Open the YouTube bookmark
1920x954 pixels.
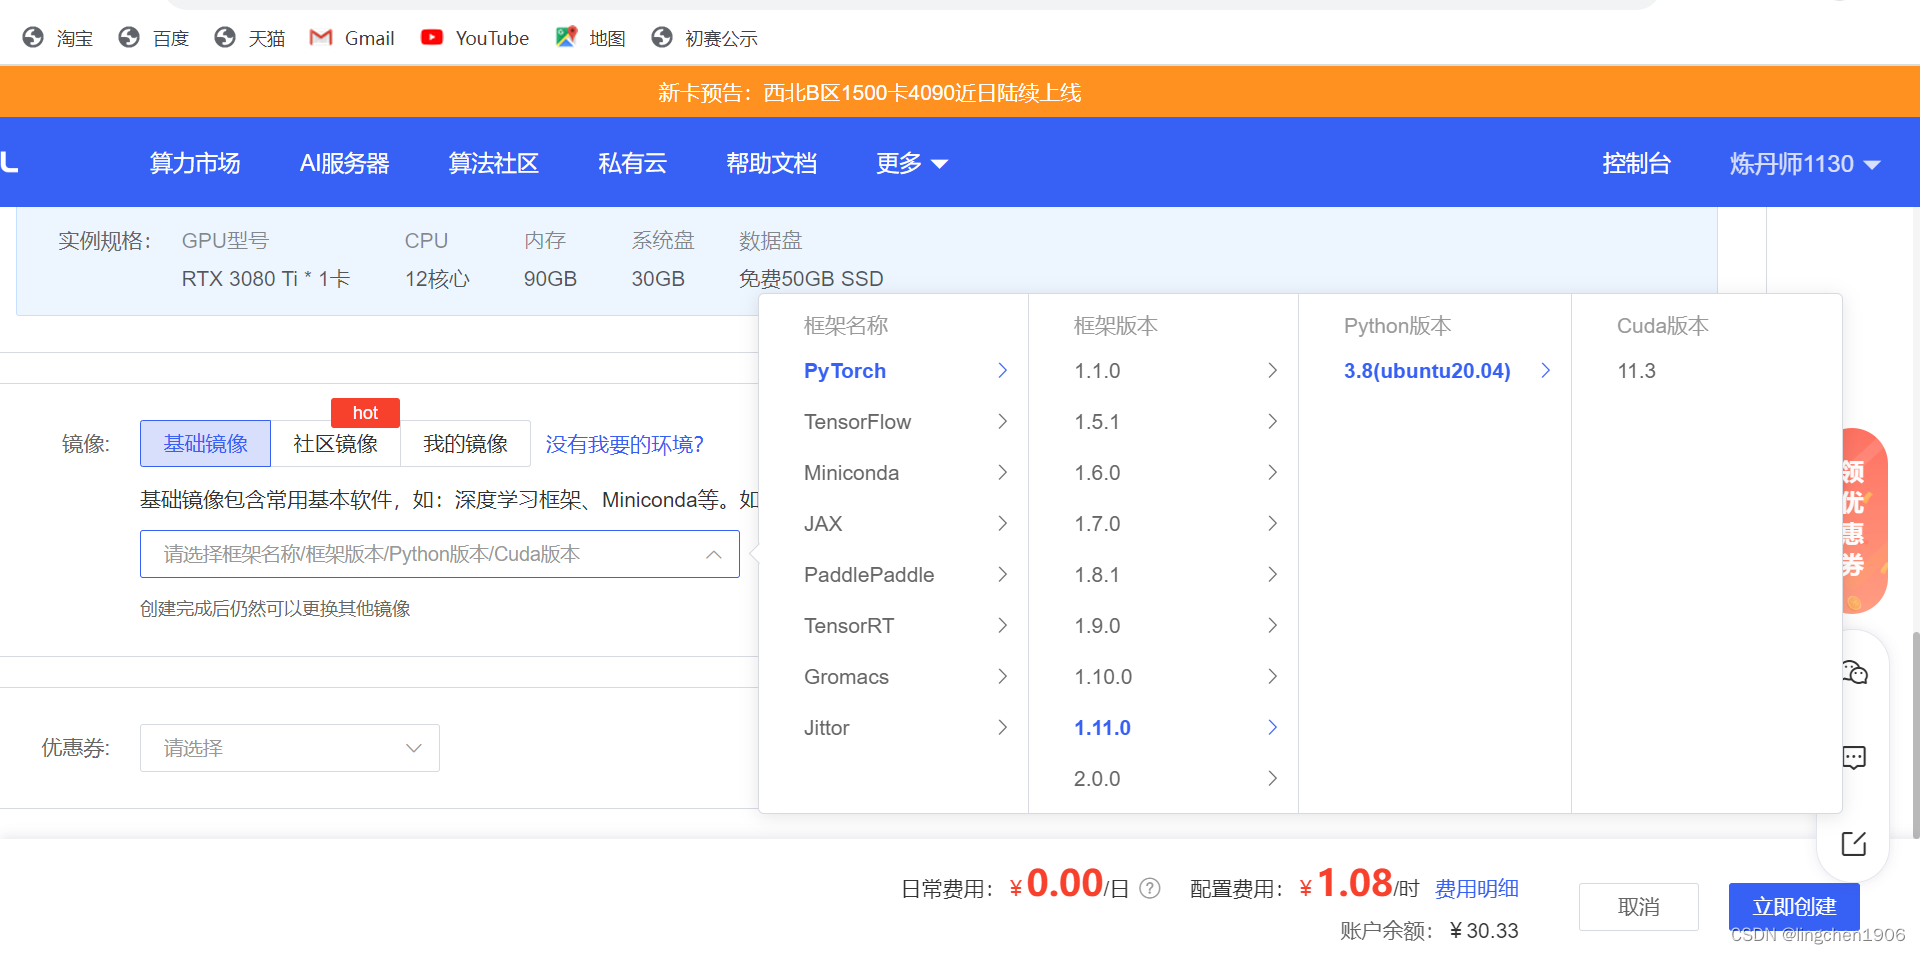click(475, 38)
